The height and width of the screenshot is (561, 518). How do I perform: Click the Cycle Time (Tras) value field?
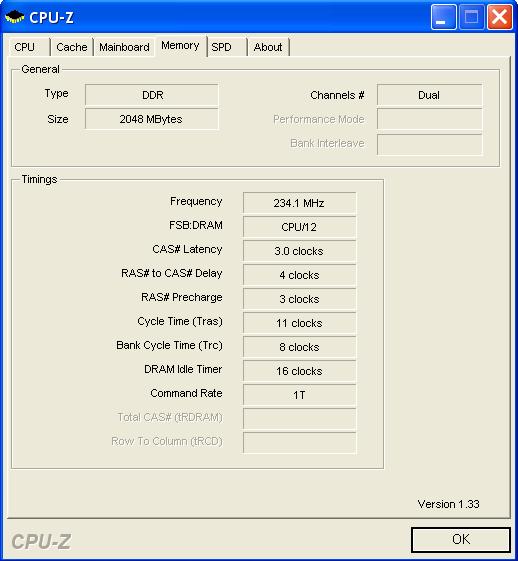(x=299, y=323)
